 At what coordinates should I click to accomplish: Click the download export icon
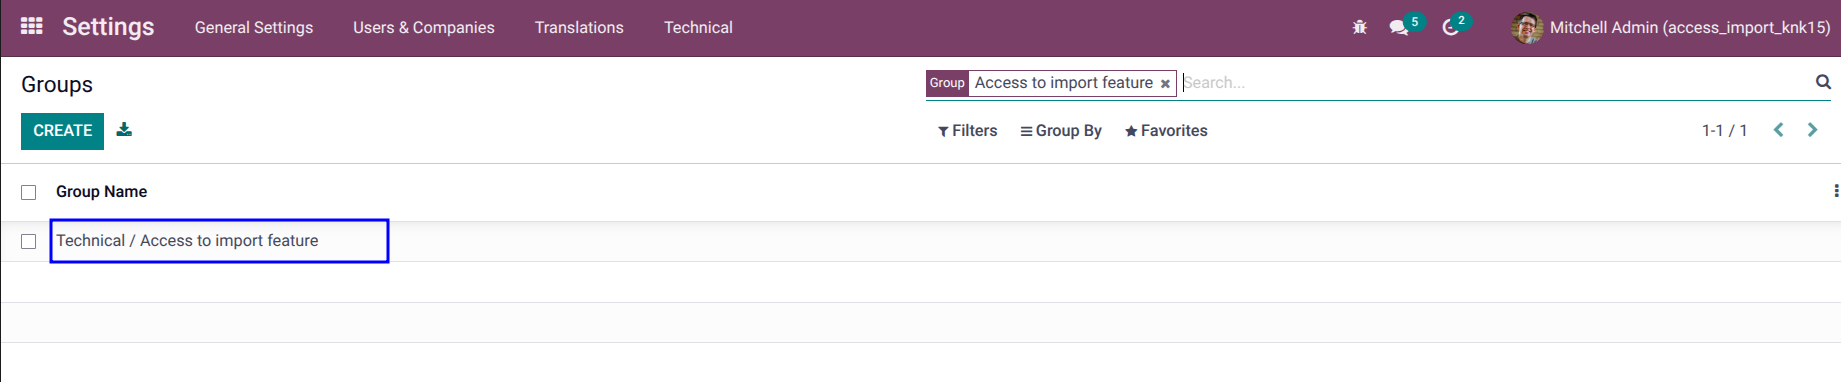point(124,130)
